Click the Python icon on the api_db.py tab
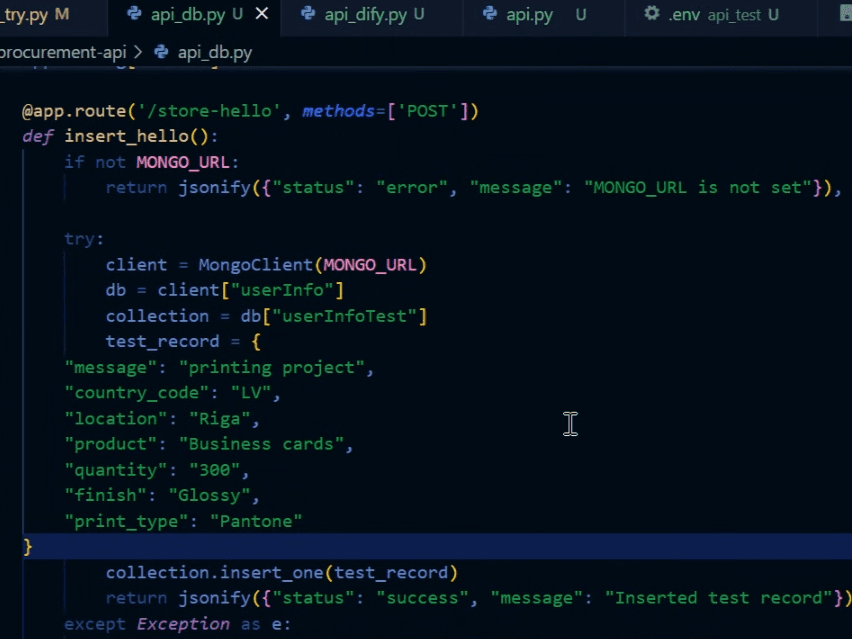 [x=135, y=15]
